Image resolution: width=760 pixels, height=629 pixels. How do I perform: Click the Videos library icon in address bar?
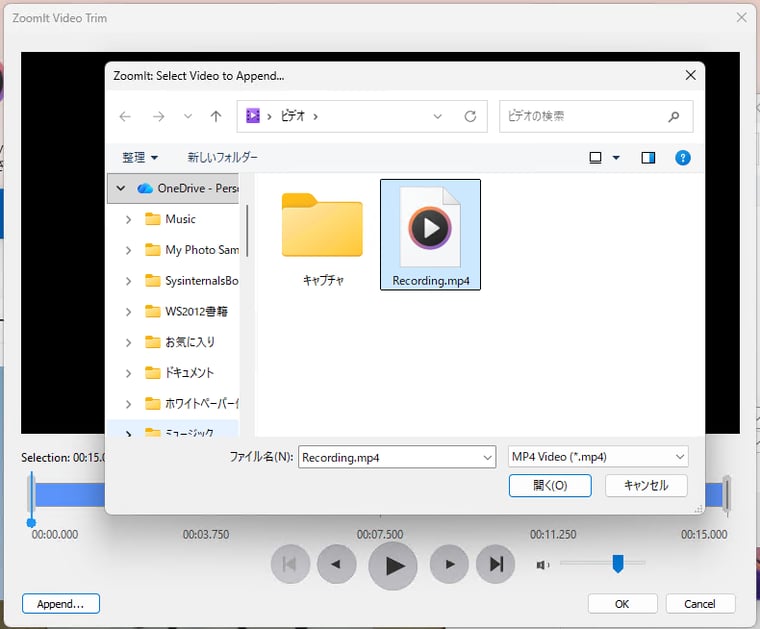(253, 116)
